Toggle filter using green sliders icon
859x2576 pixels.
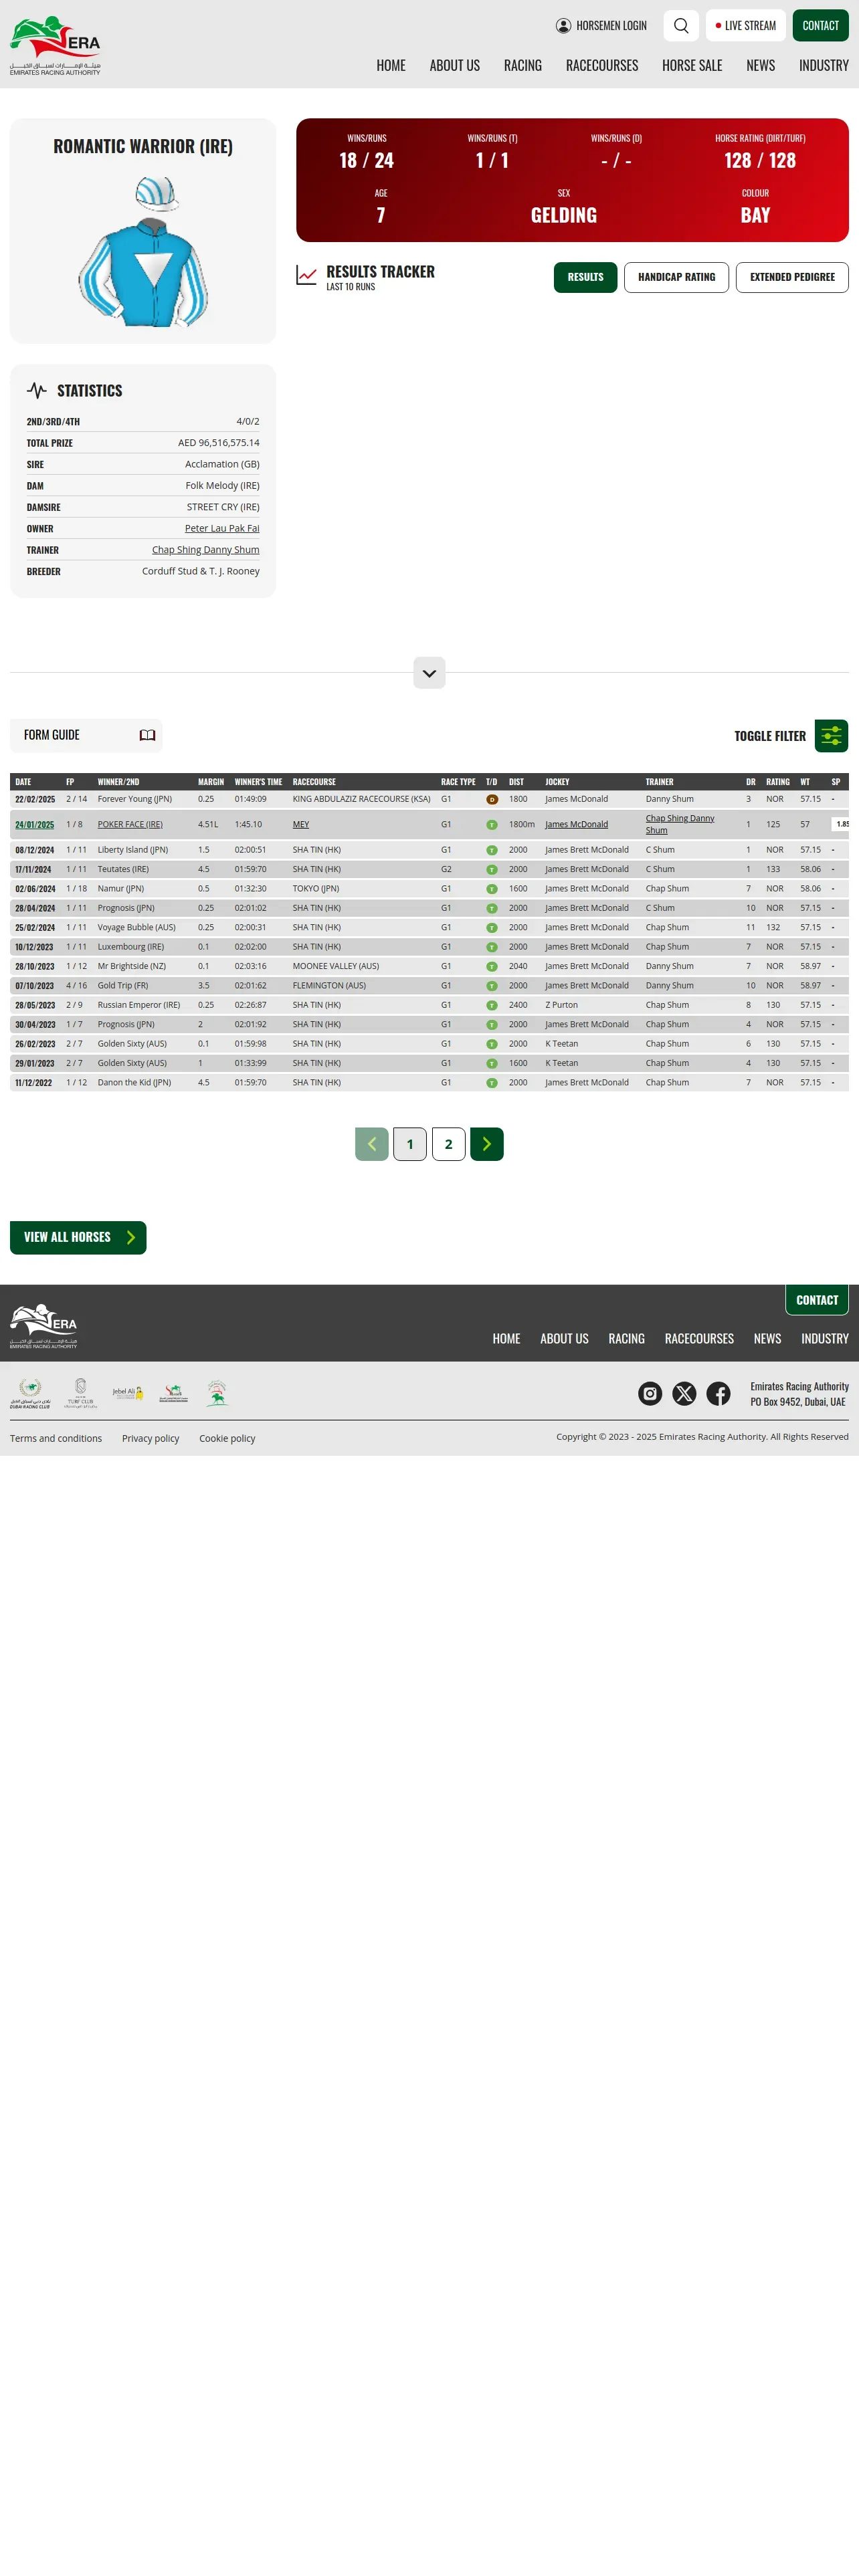coord(831,736)
